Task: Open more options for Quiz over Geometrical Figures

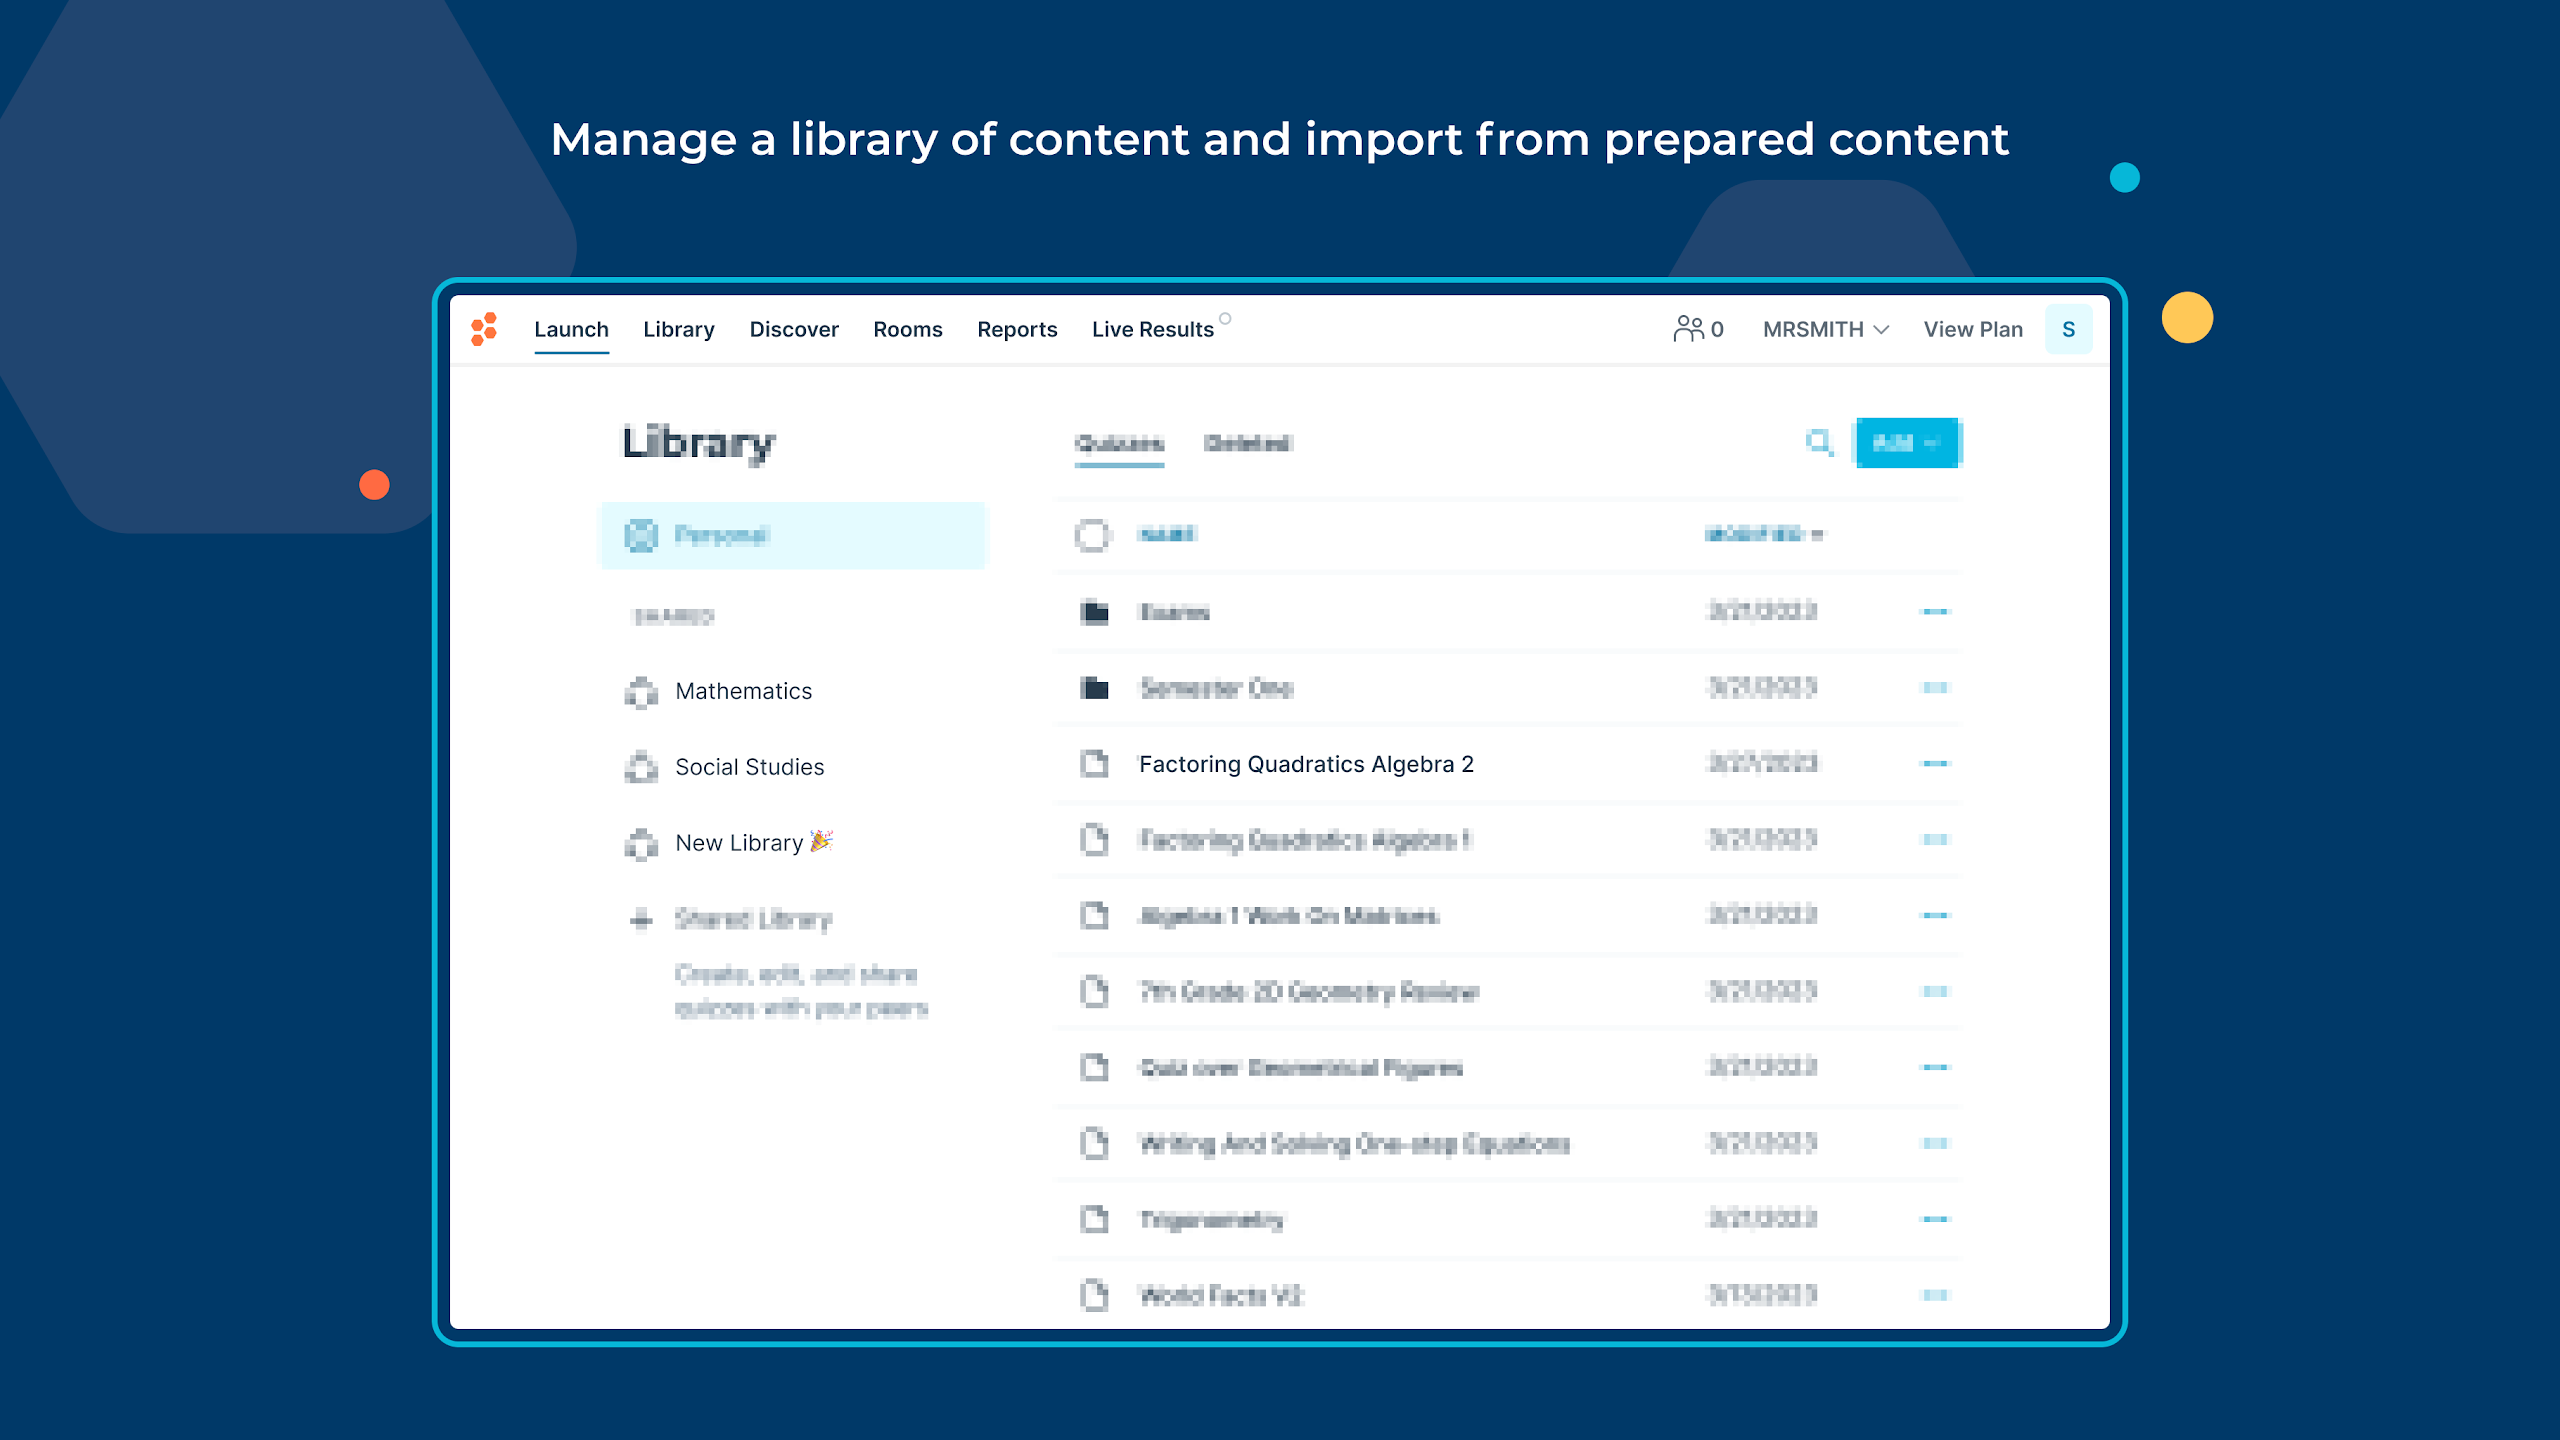Action: pyautogui.click(x=1936, y=1067)
